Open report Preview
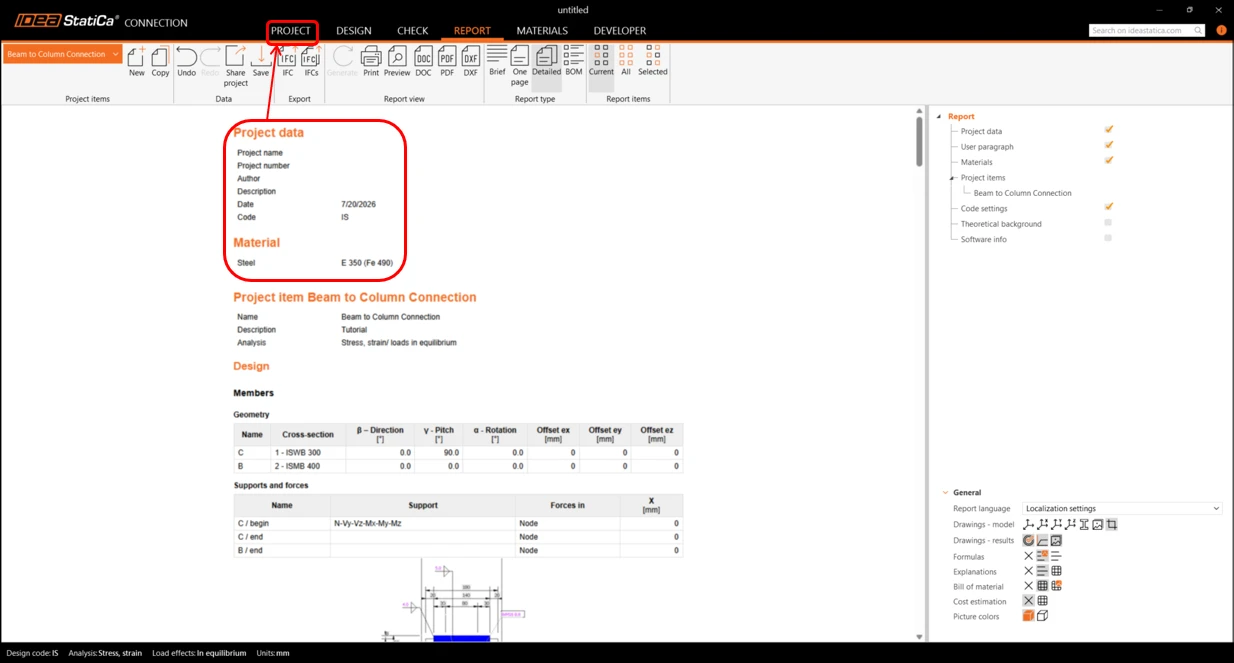The image size is (1234, 663). click(x=397, y=60)
